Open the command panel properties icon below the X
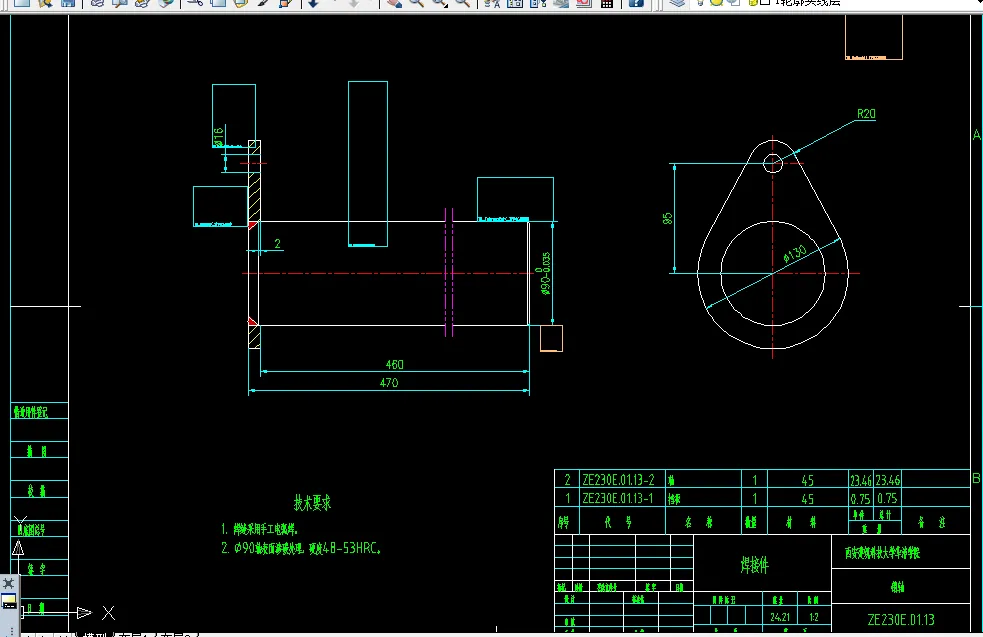This screenshot has height=637, width=983. (9, 603)
